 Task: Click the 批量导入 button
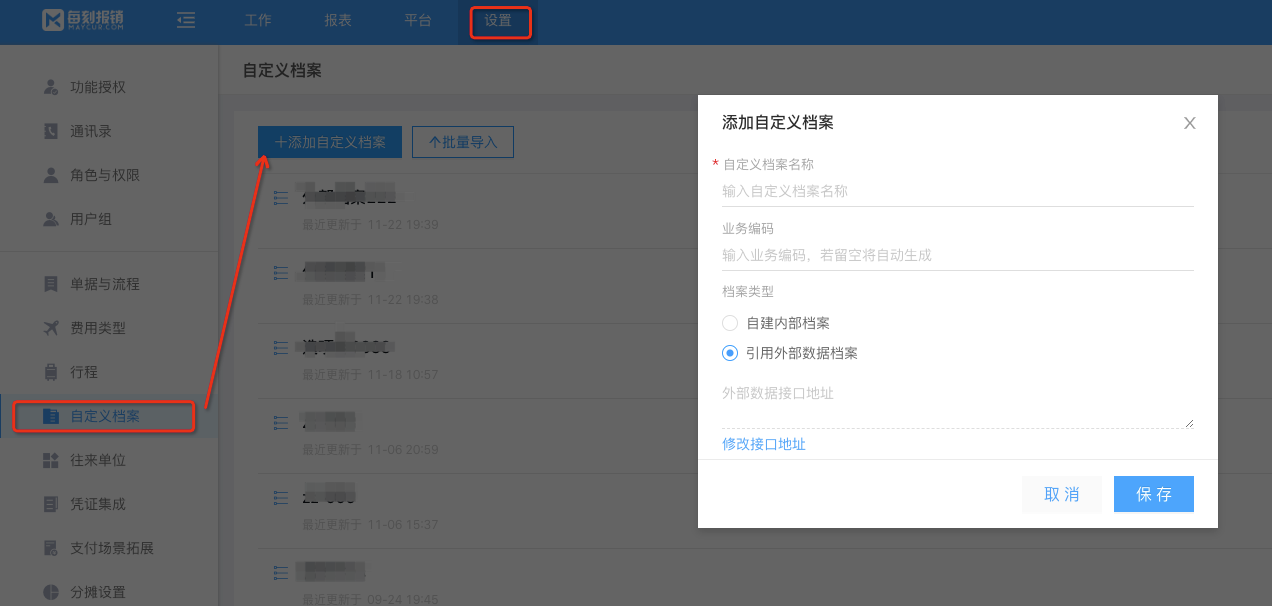click(463, 142)
